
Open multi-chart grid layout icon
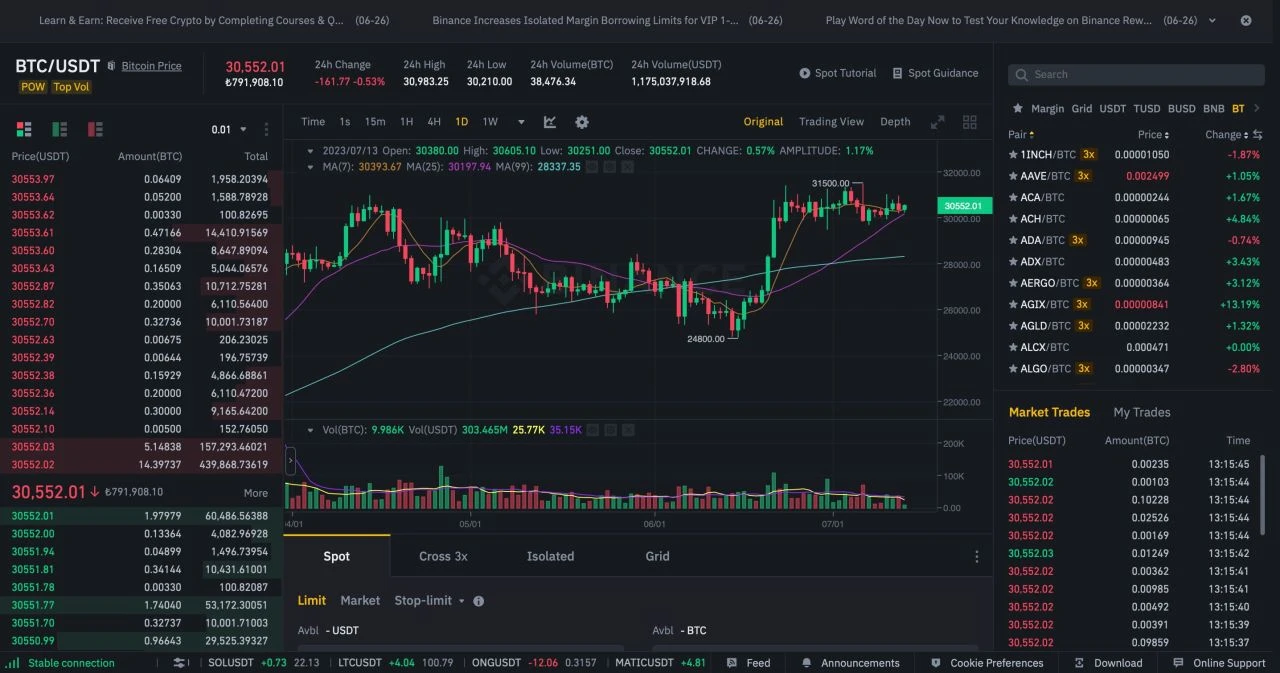click(x=969, y=122)
